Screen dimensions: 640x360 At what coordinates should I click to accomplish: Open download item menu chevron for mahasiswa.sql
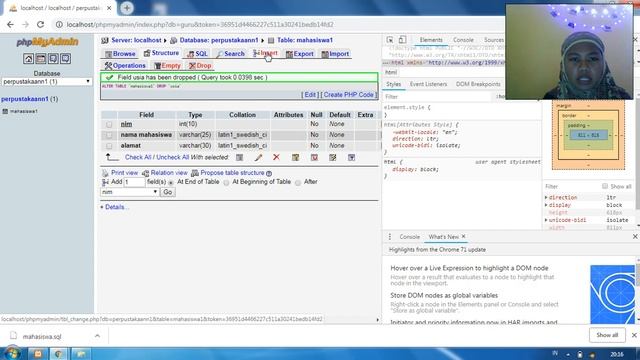(97, 336)
